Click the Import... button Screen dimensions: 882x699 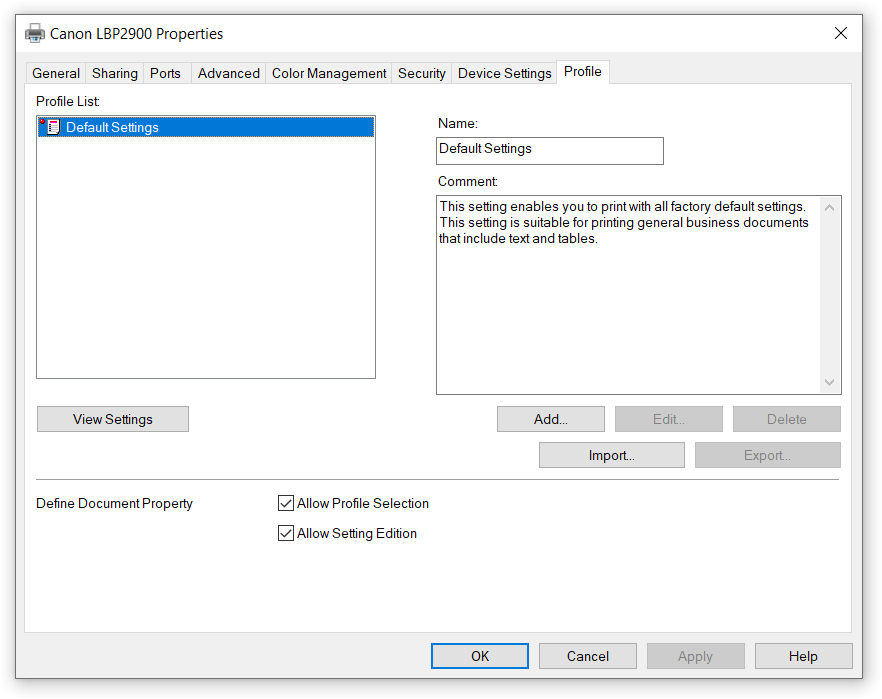click(611, 455)
